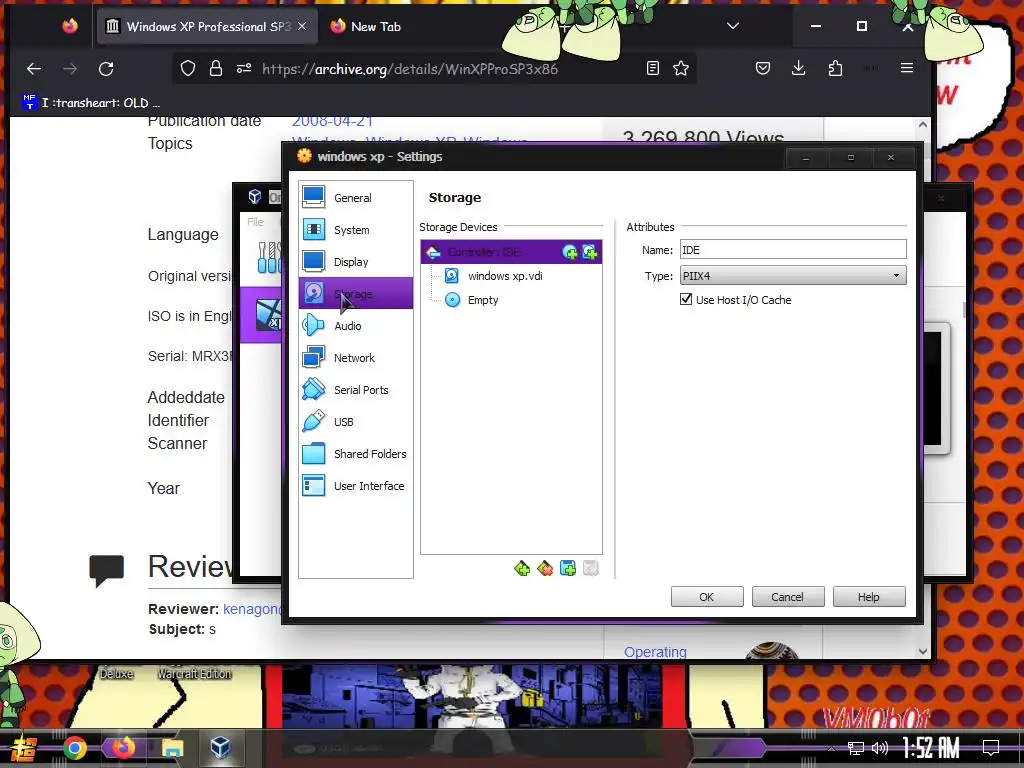The height and width of the screenshot is (768, 1024).
Task: Open the USB settings category
Action: 355,421
